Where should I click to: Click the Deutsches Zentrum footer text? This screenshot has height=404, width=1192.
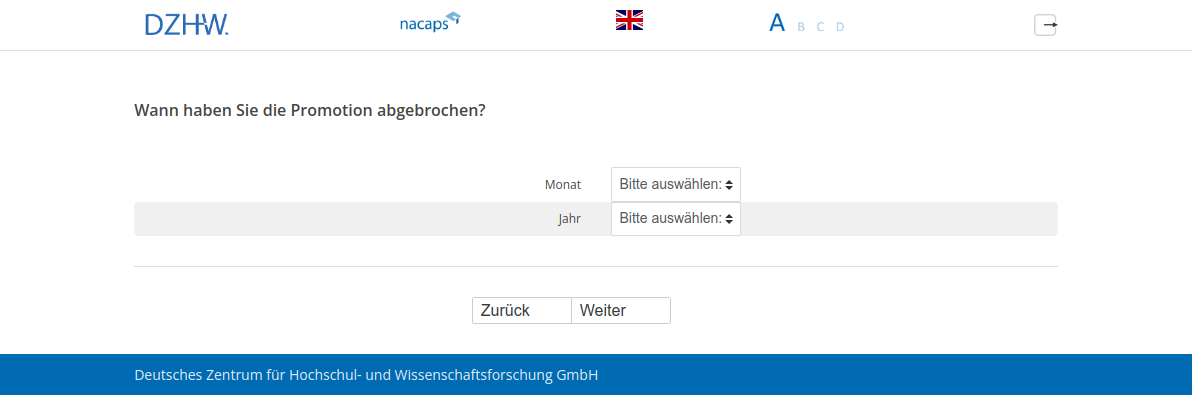366,376
